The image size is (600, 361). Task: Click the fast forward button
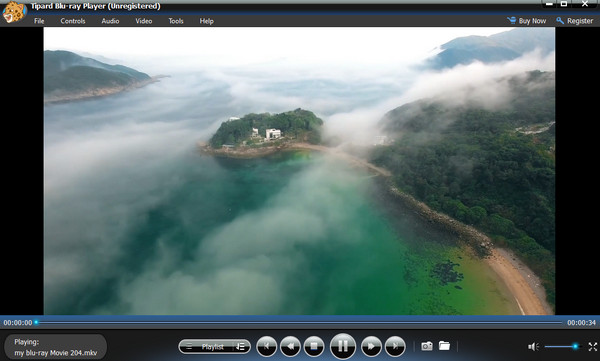[371, 346]
